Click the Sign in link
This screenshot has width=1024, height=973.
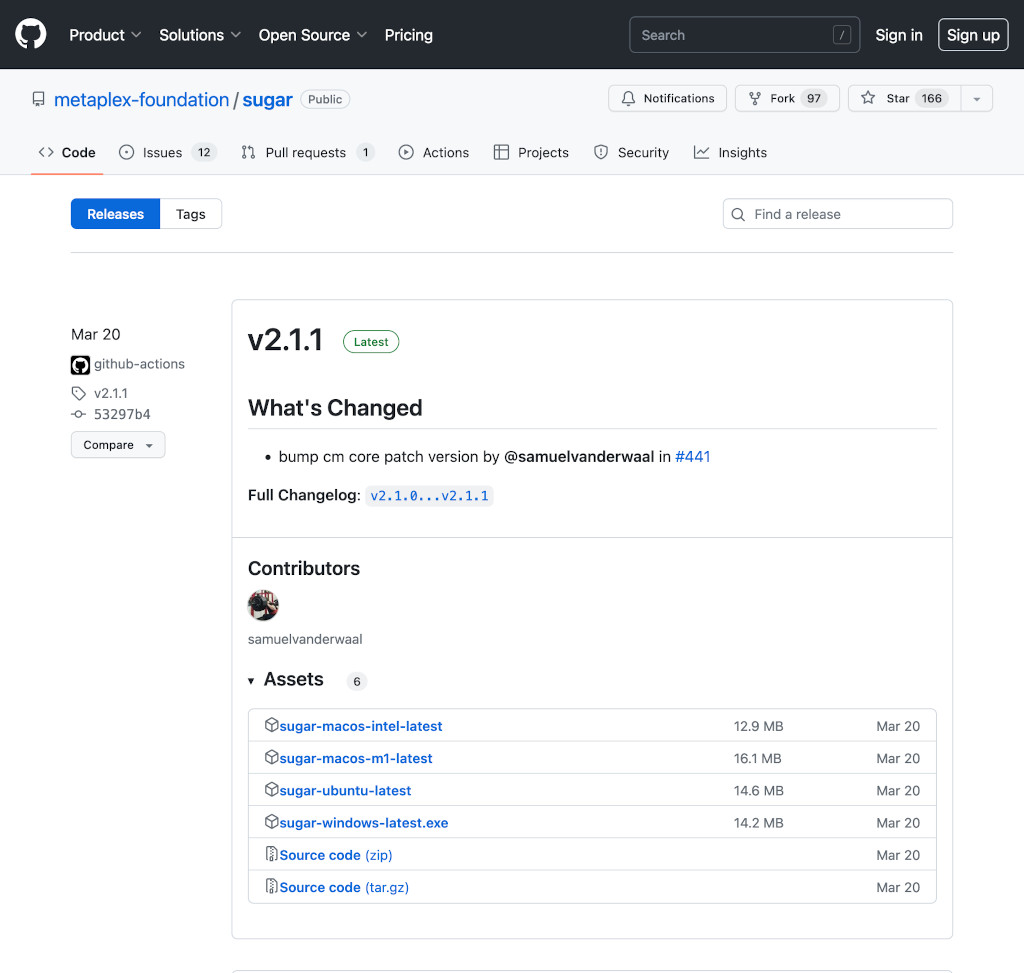pyautogui.click(x=899, y=35)
